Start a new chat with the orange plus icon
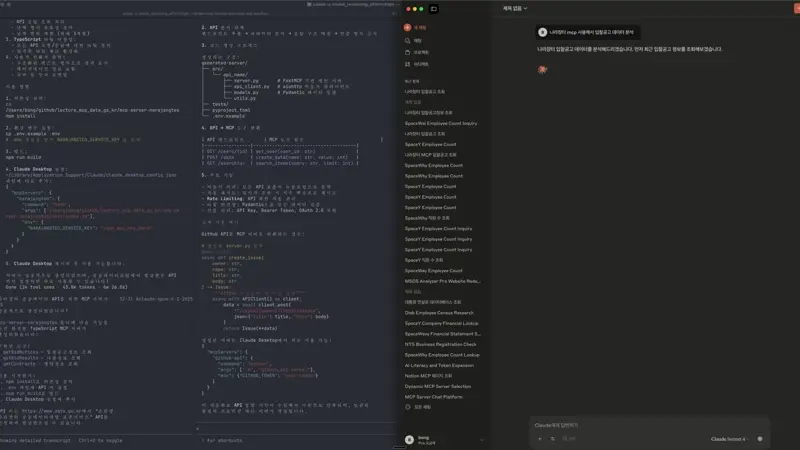 [x=407, y=28]
